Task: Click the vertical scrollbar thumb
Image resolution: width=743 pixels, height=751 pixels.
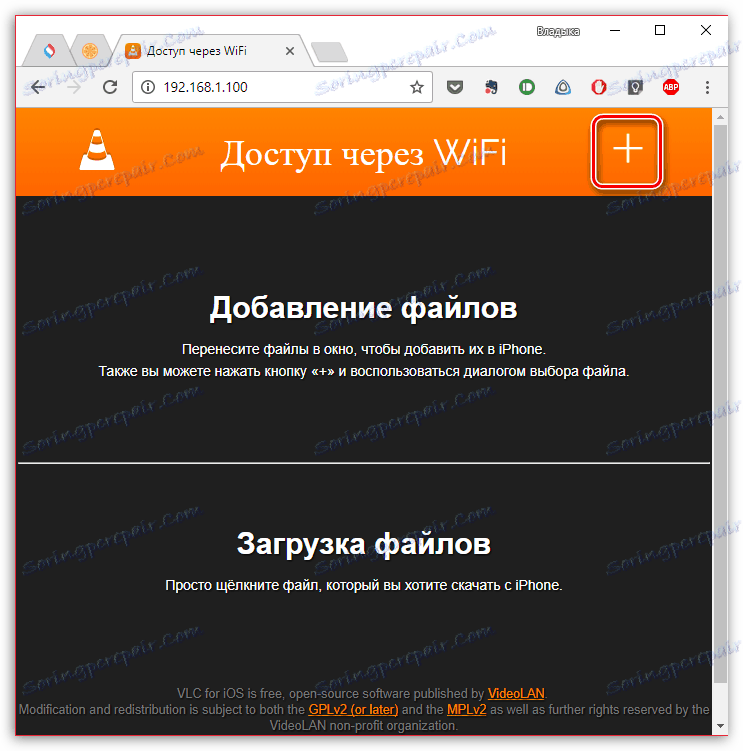Action: 720,403
